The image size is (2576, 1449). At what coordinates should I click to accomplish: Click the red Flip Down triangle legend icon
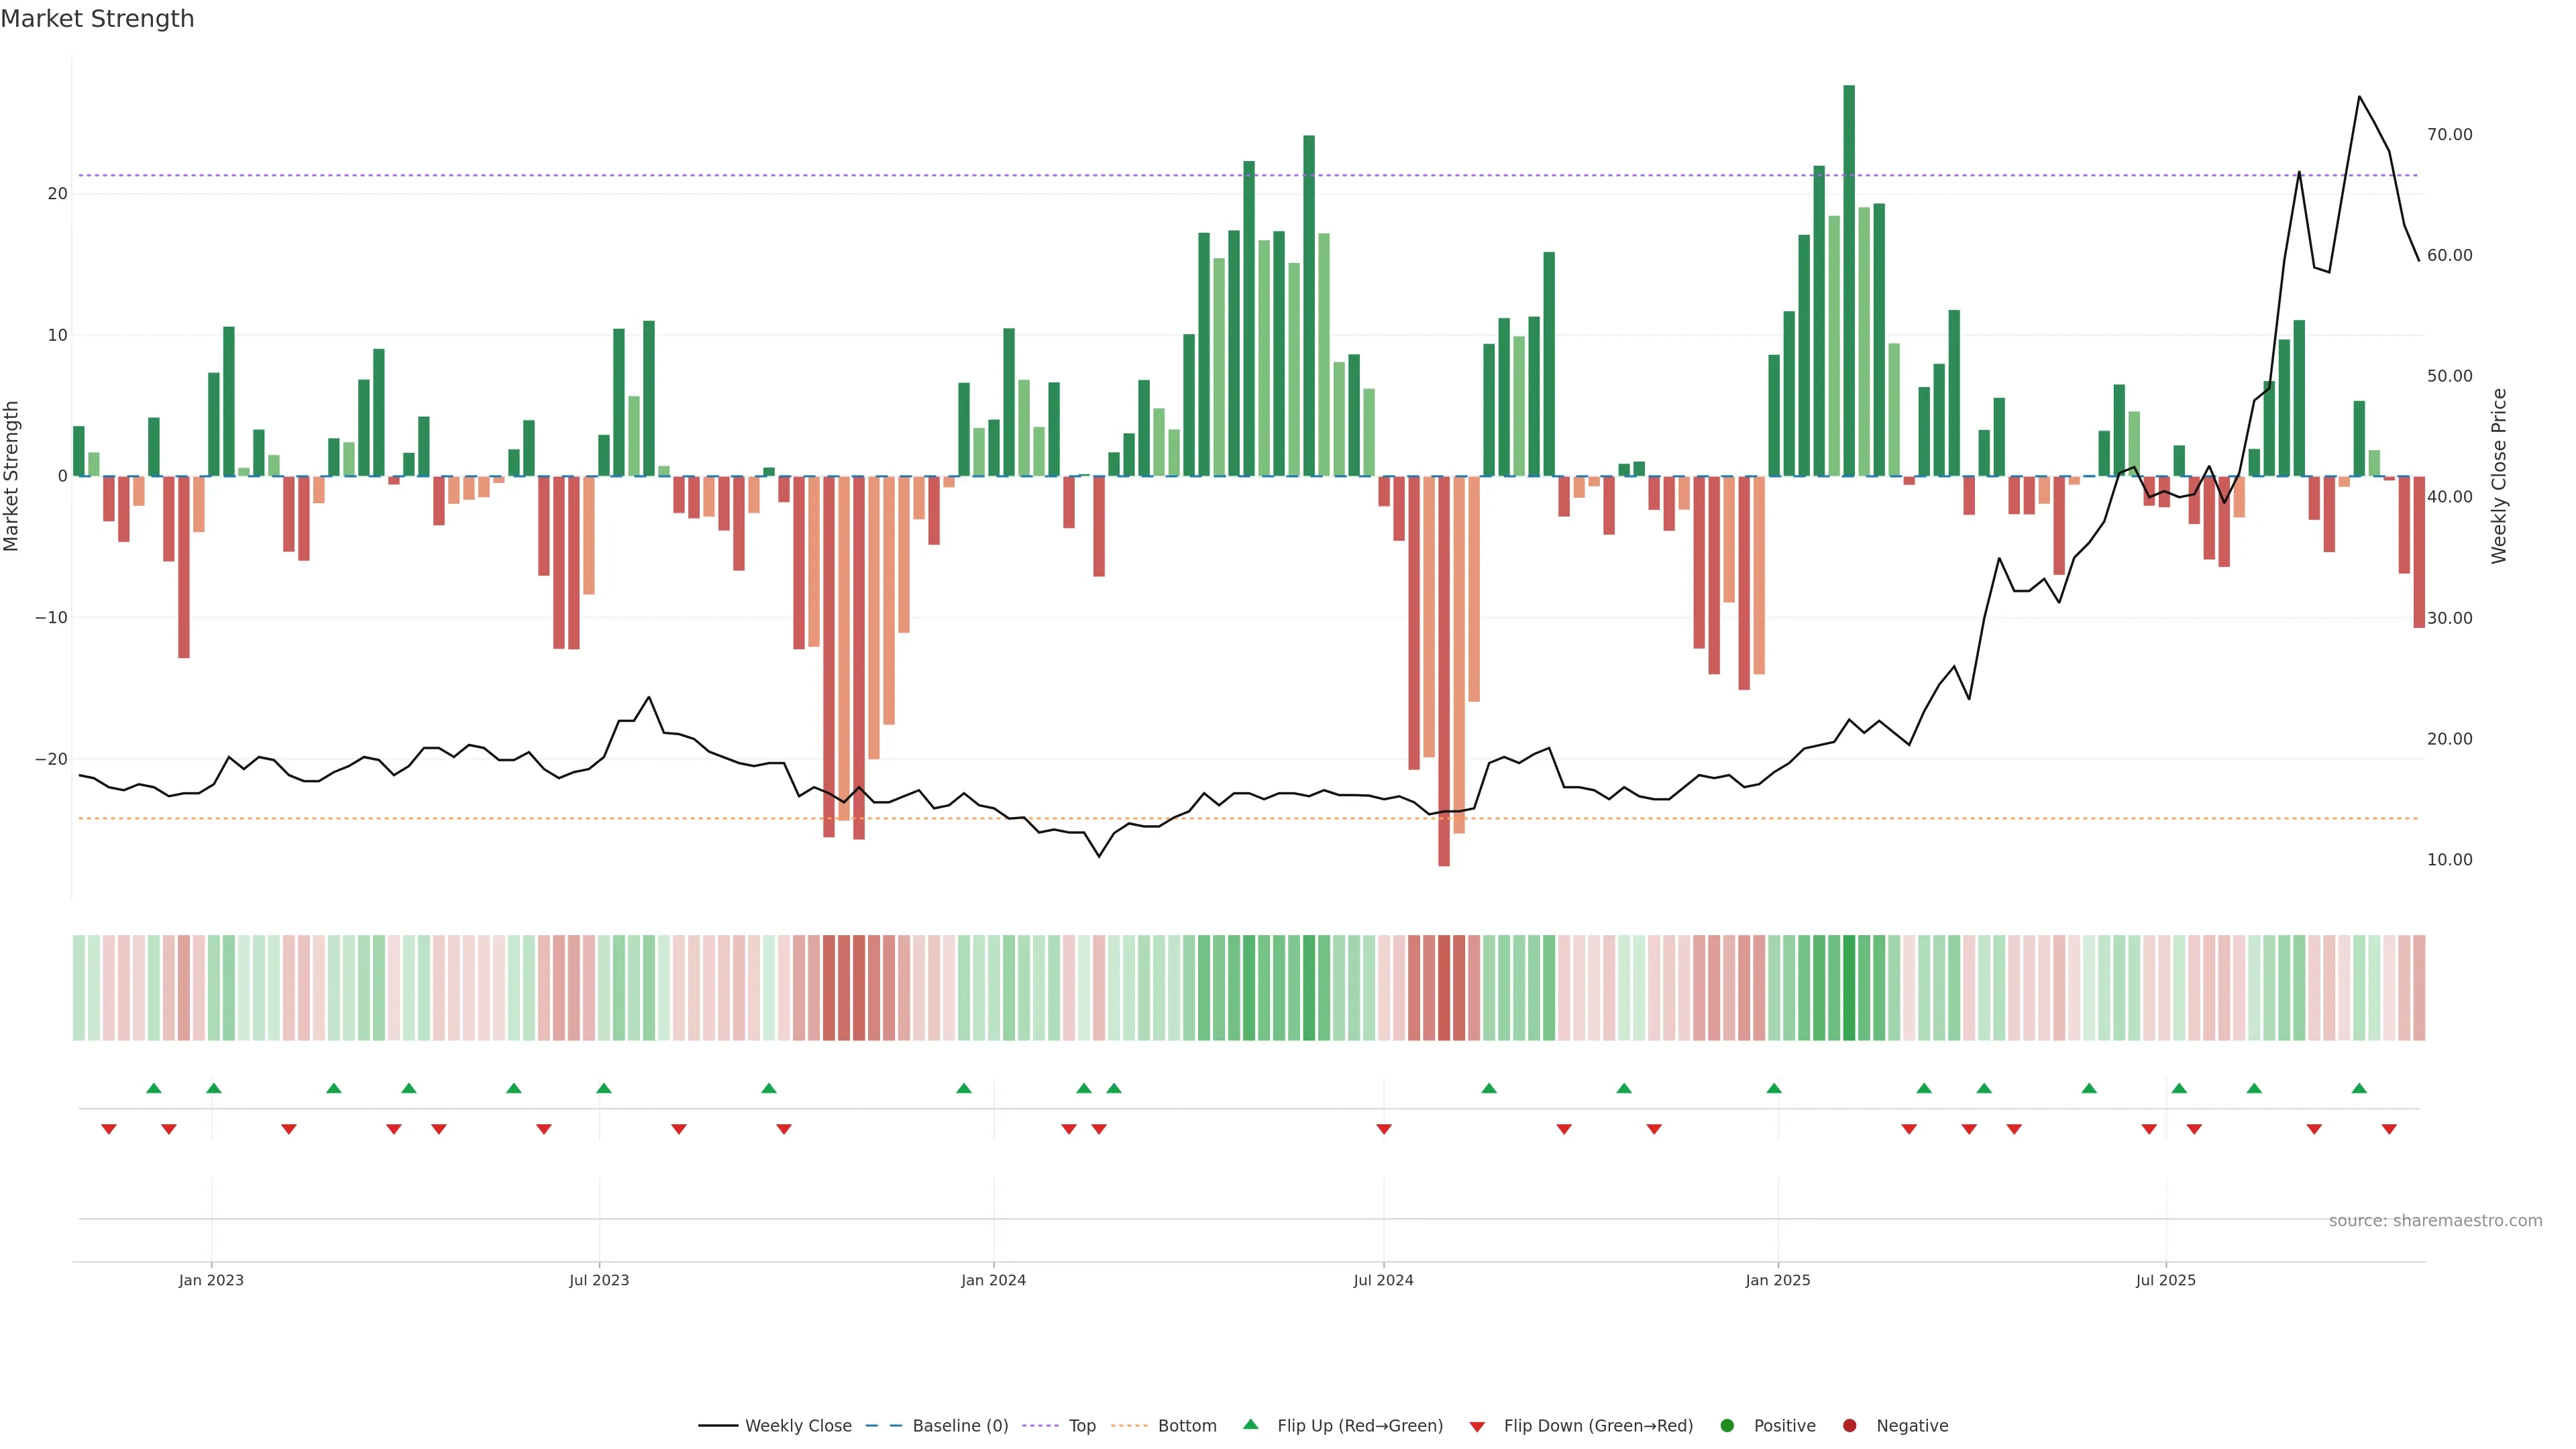click(x=1476, y=1426)
